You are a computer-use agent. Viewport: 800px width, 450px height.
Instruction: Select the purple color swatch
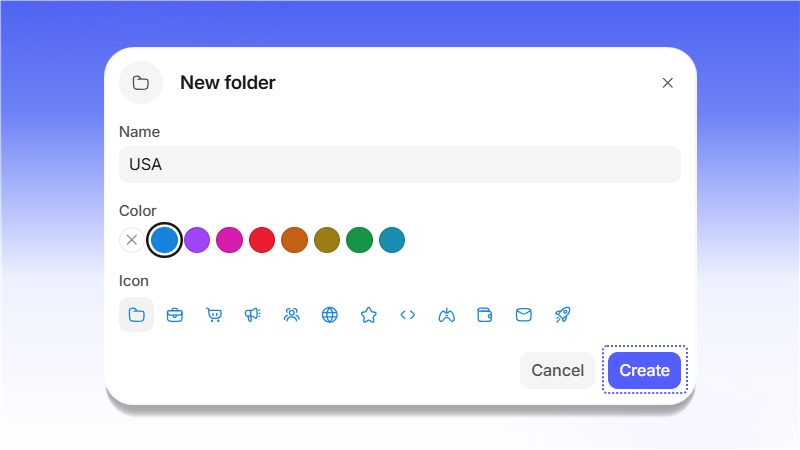[197, 240]
